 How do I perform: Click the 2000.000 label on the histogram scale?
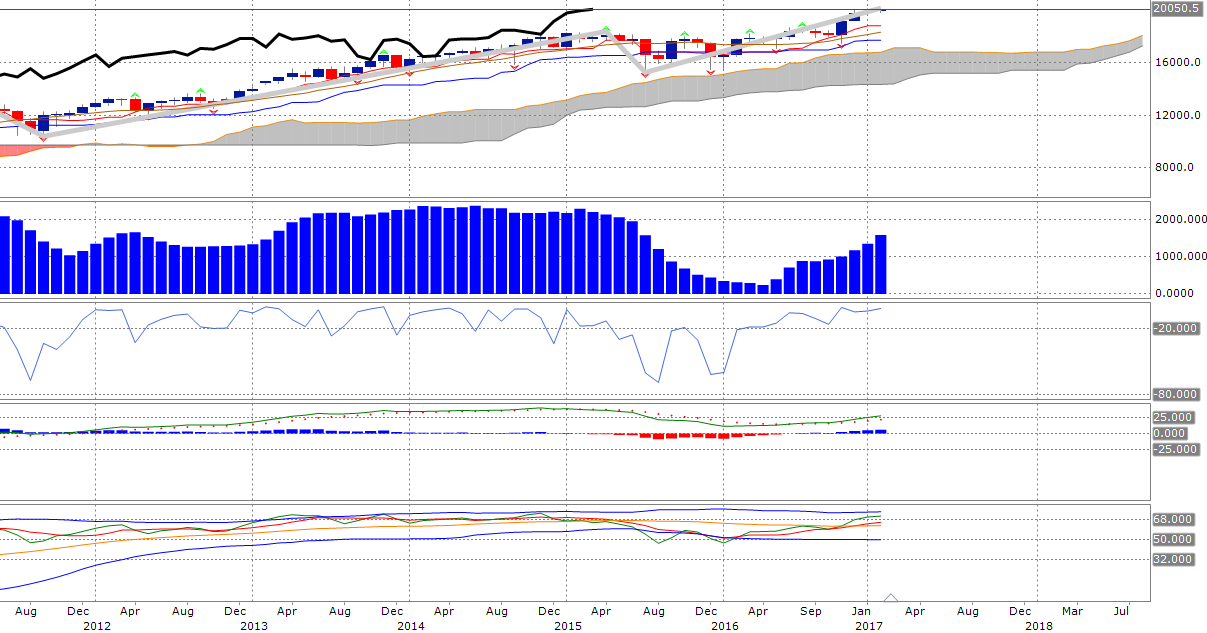1176,219
